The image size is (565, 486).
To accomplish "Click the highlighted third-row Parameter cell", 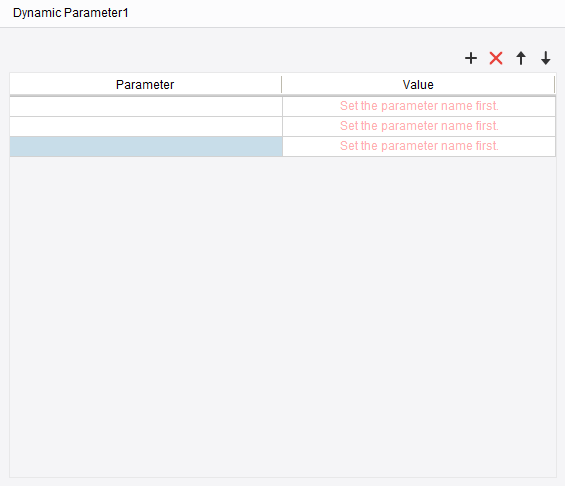I will pos(146,146).
